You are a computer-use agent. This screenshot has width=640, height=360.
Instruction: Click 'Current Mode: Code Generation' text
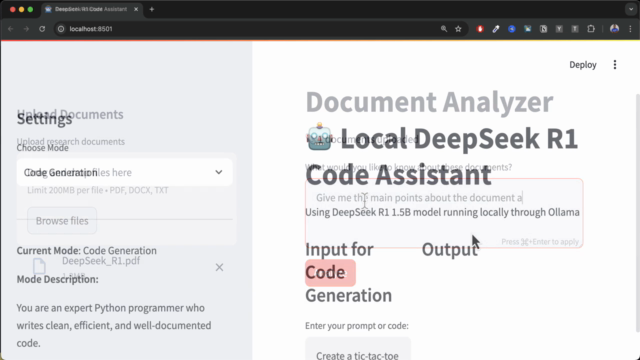(x=87, y=250)
